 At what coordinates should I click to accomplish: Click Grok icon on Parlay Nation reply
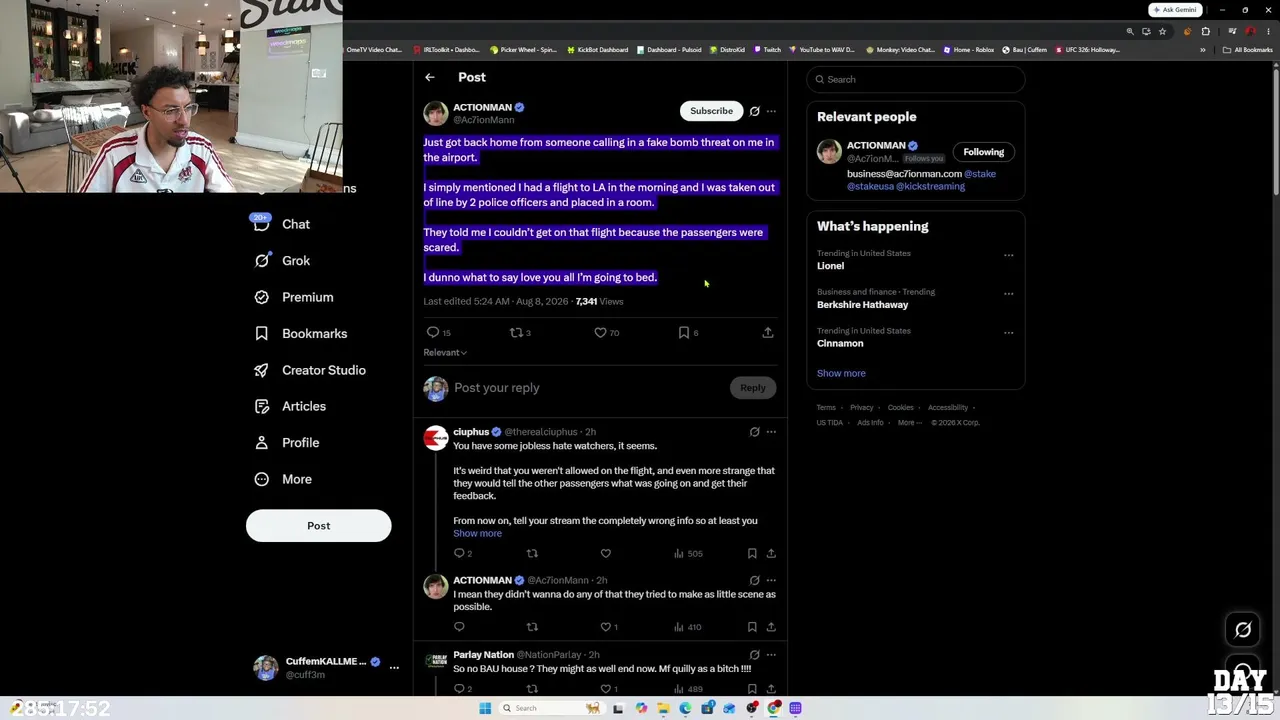coord(755,655)
